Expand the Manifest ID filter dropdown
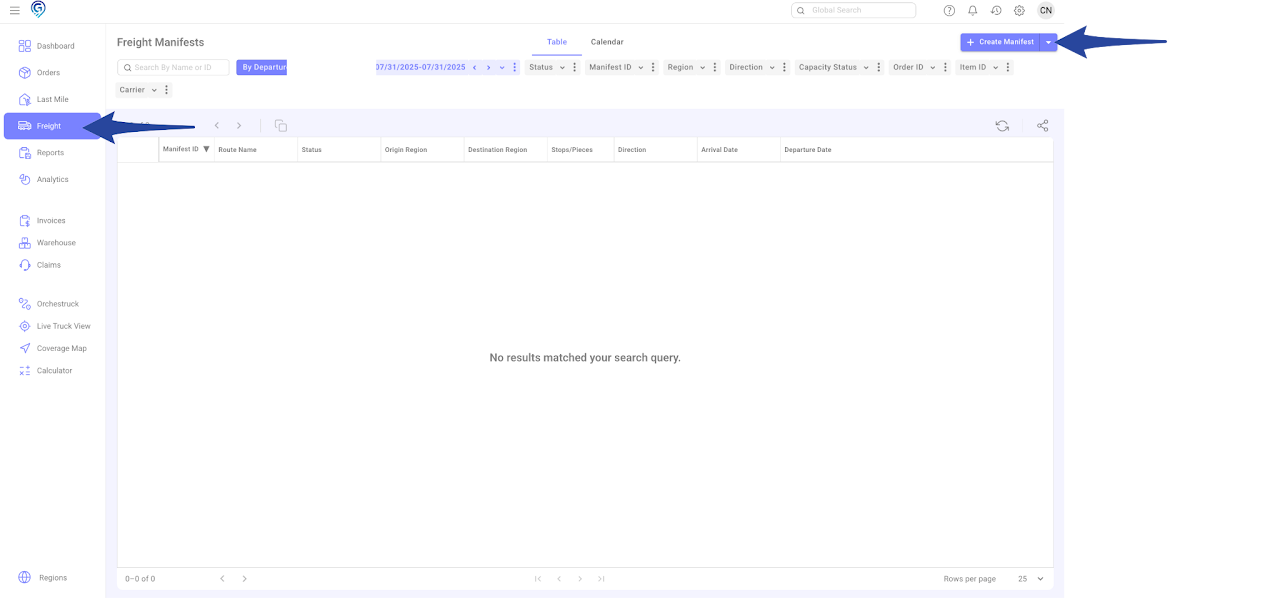This screenshot has width=1280, height=598. (641, 68)
